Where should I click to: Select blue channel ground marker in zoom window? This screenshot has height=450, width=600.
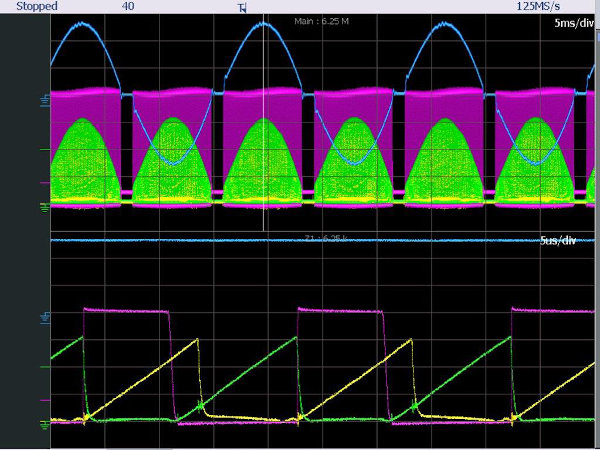[x=45, y=318]
